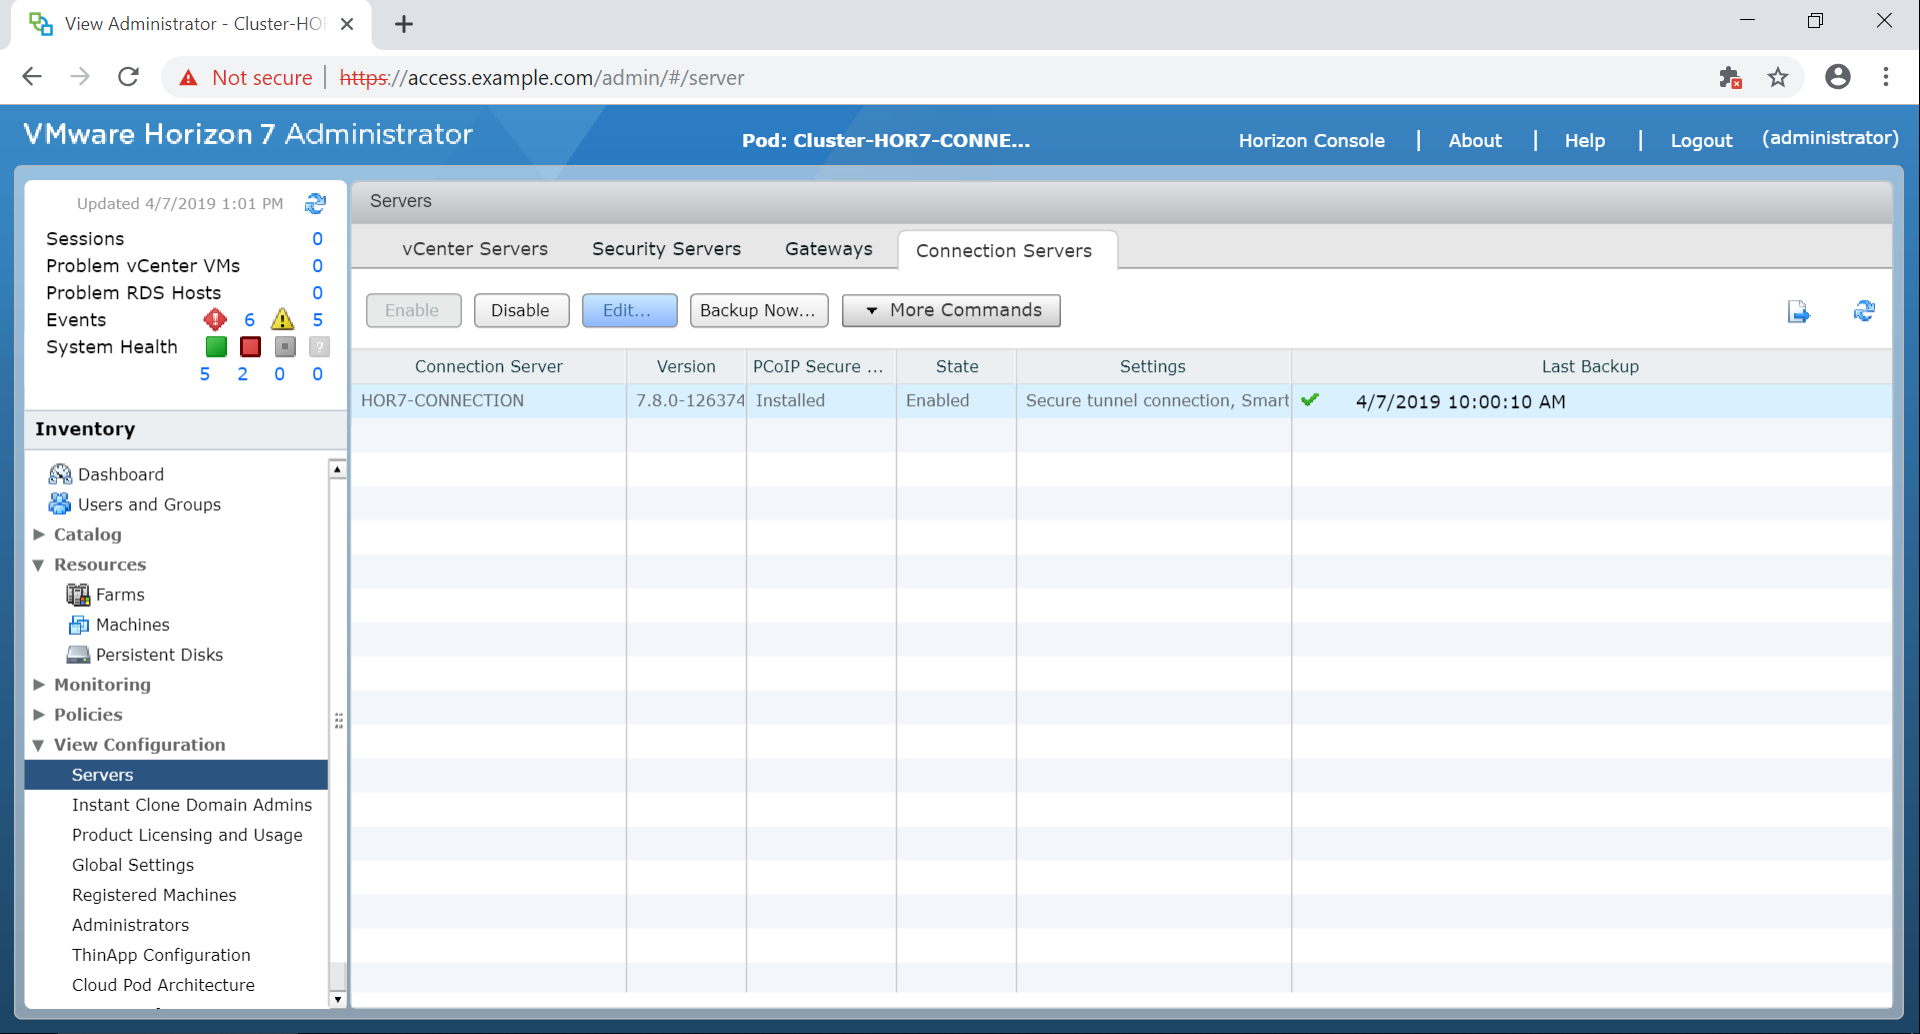Click the Not secure warning icon
Screen dimensions: 1920x1034
188,78
